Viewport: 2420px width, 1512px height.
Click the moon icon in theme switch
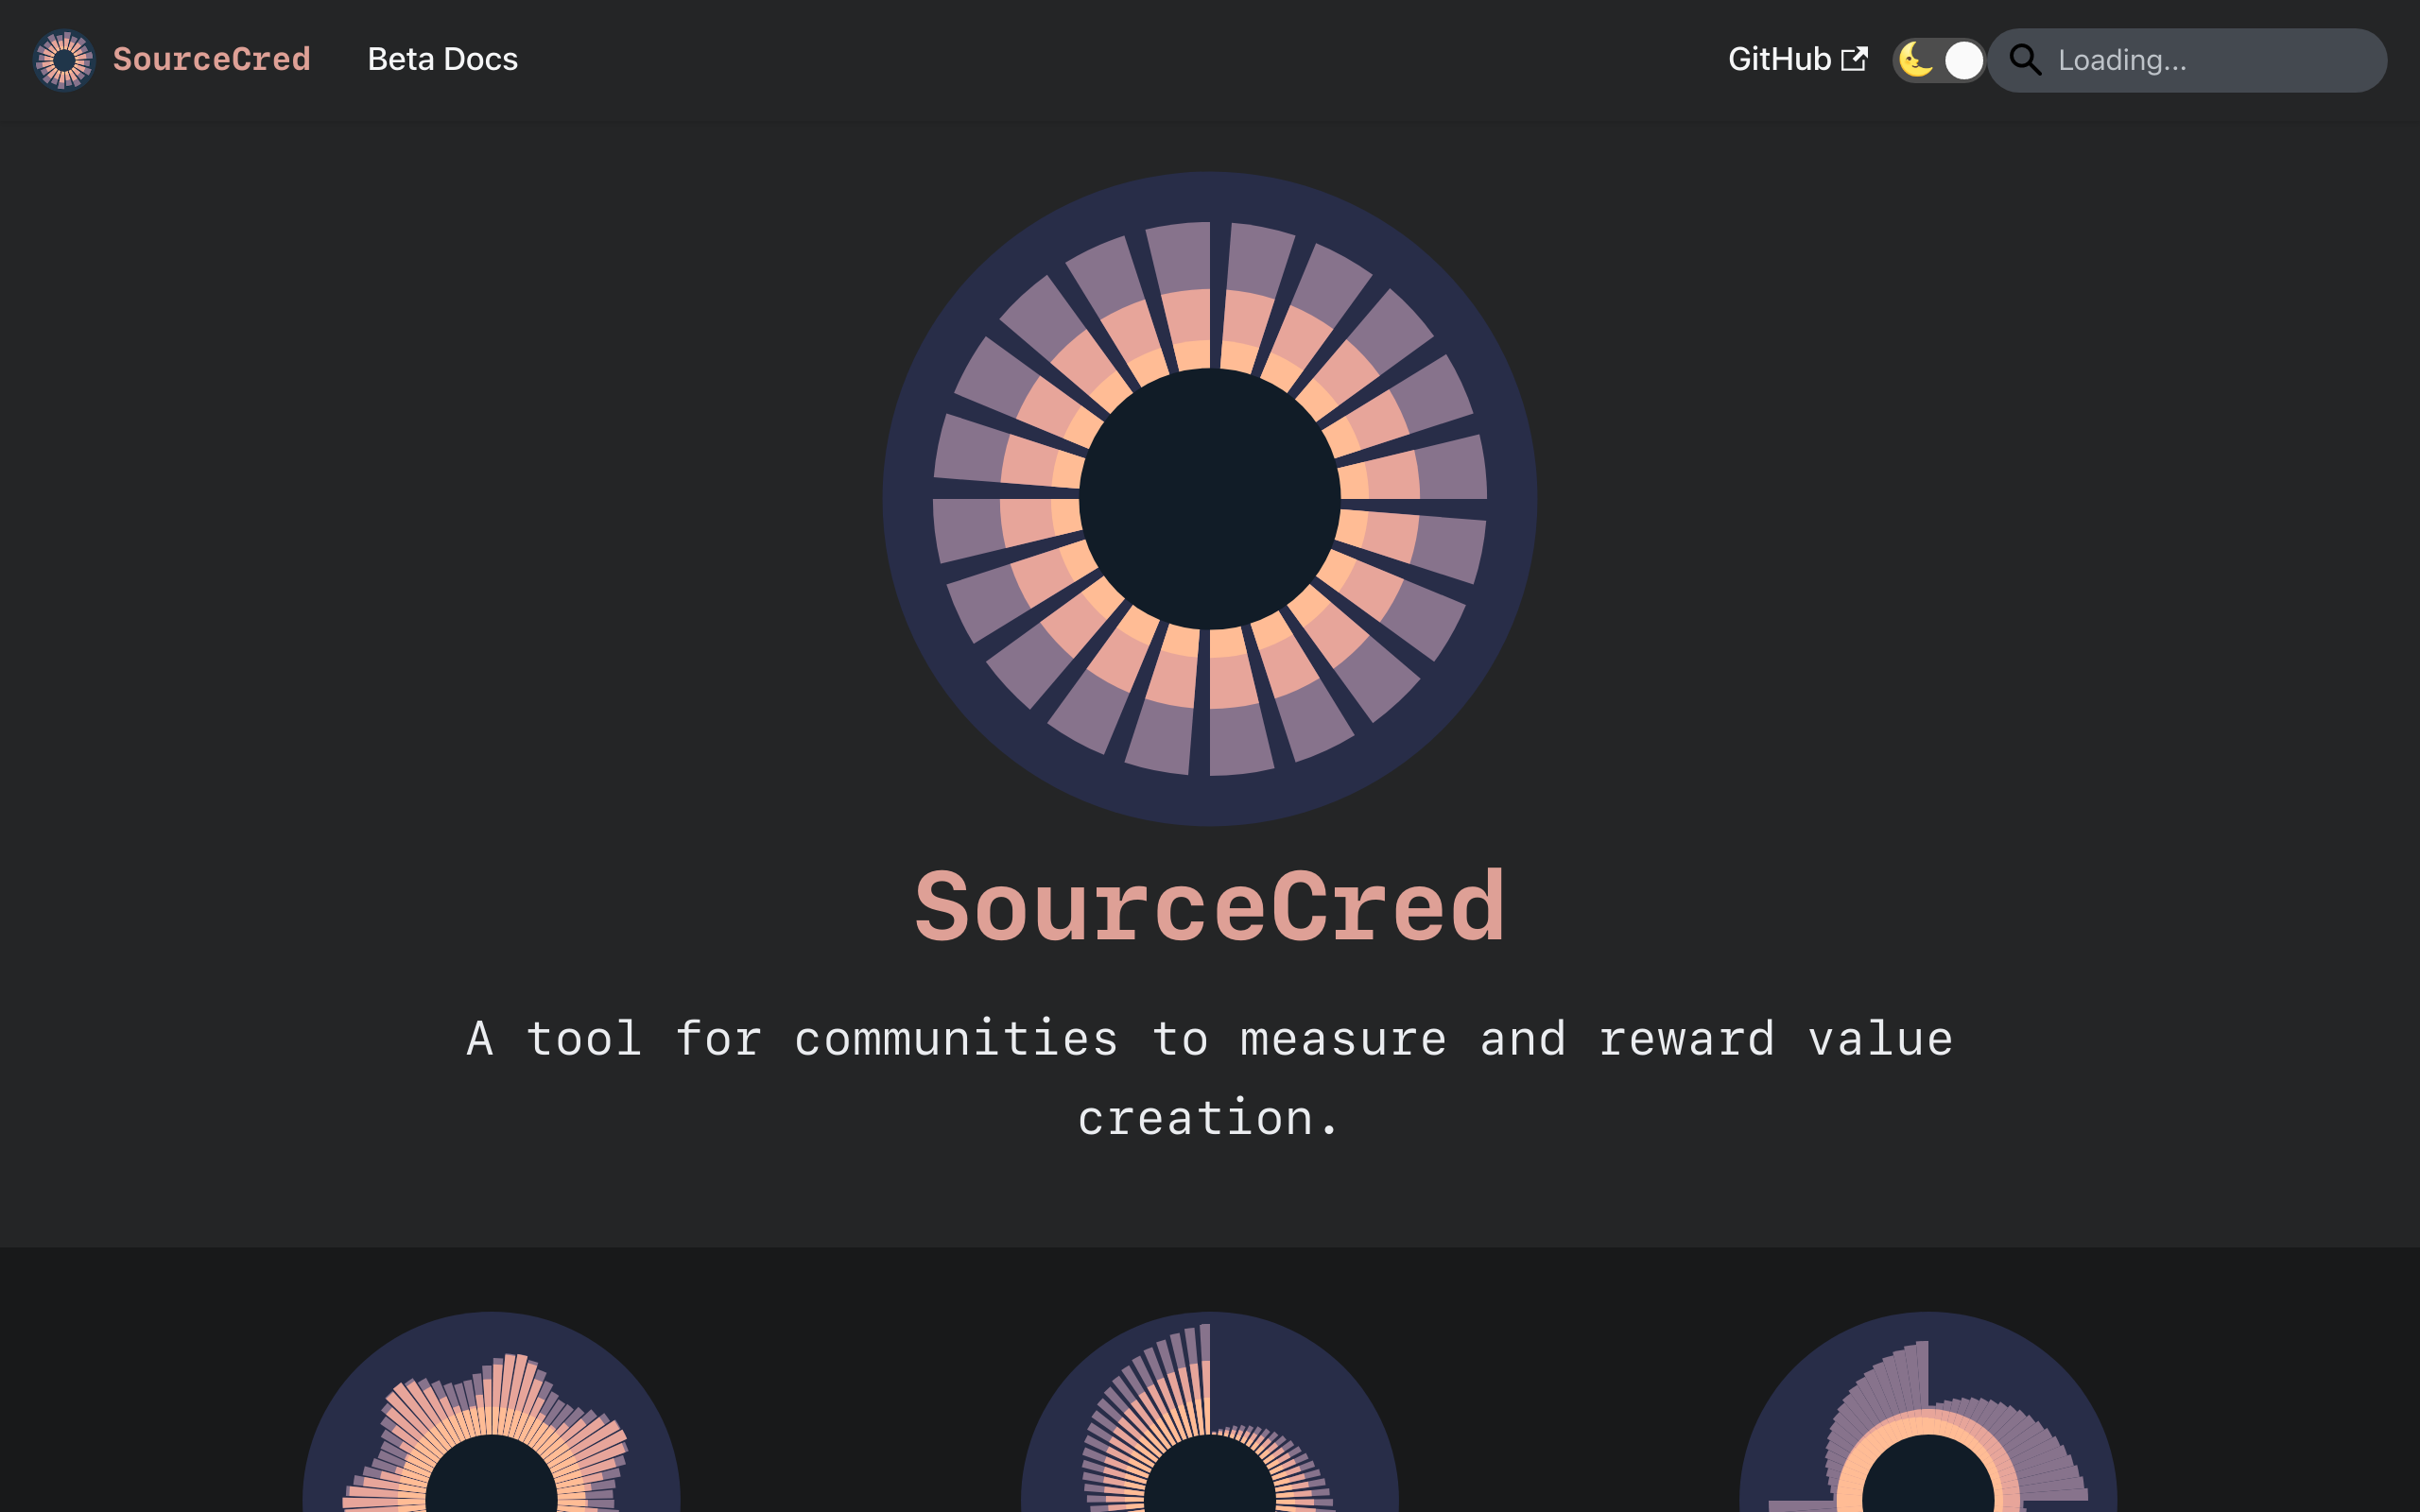tap(1915, 60)
